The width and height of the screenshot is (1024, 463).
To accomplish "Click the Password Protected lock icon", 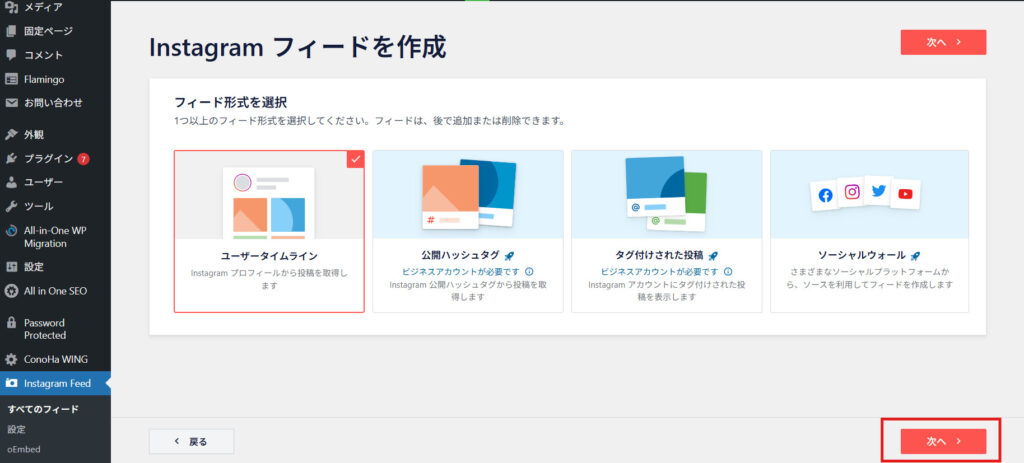I will click(11, 323).
